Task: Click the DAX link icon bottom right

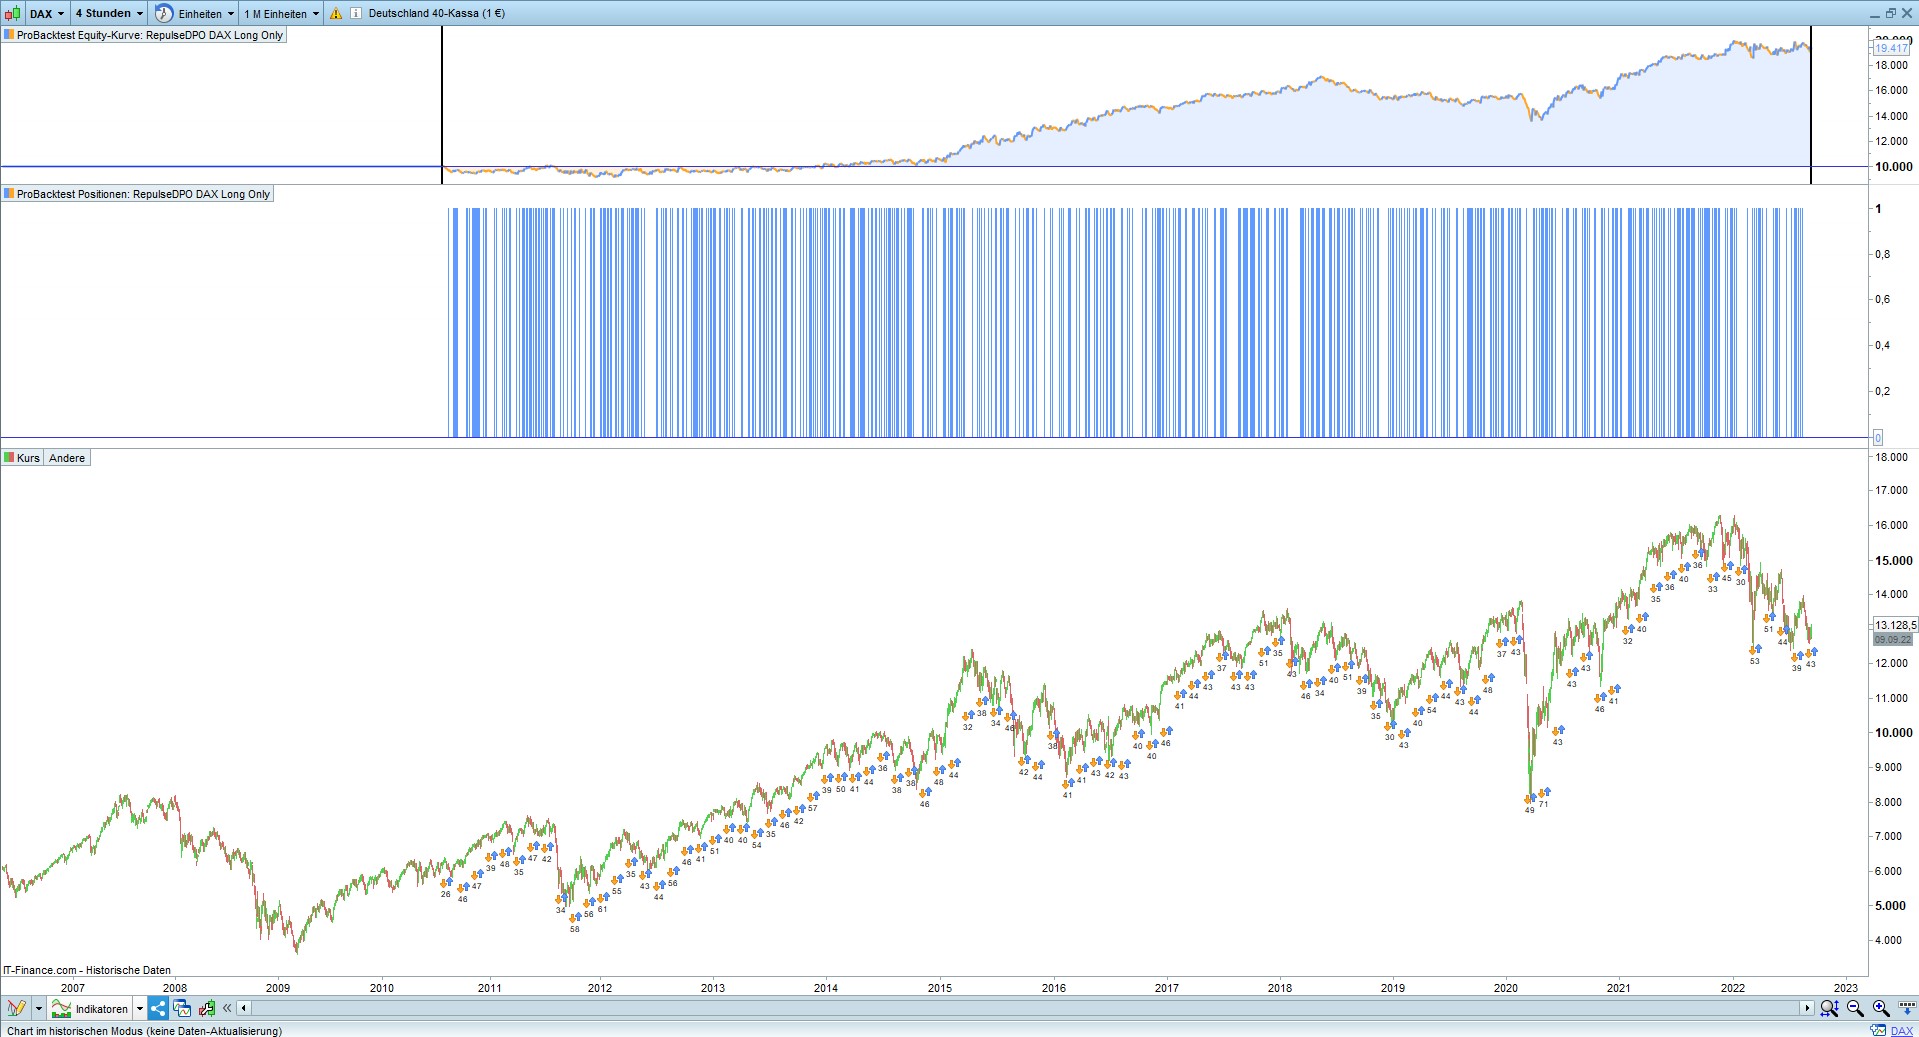Action: [1902, 1031]
